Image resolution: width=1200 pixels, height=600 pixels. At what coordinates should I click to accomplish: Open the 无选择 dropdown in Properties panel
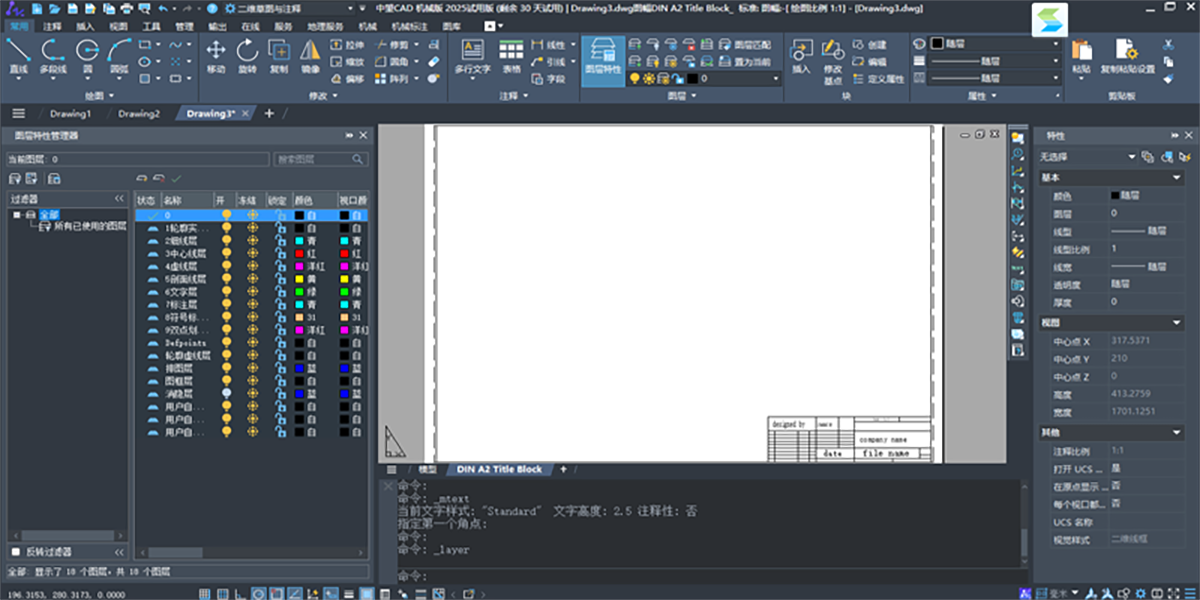[1132, 157]
